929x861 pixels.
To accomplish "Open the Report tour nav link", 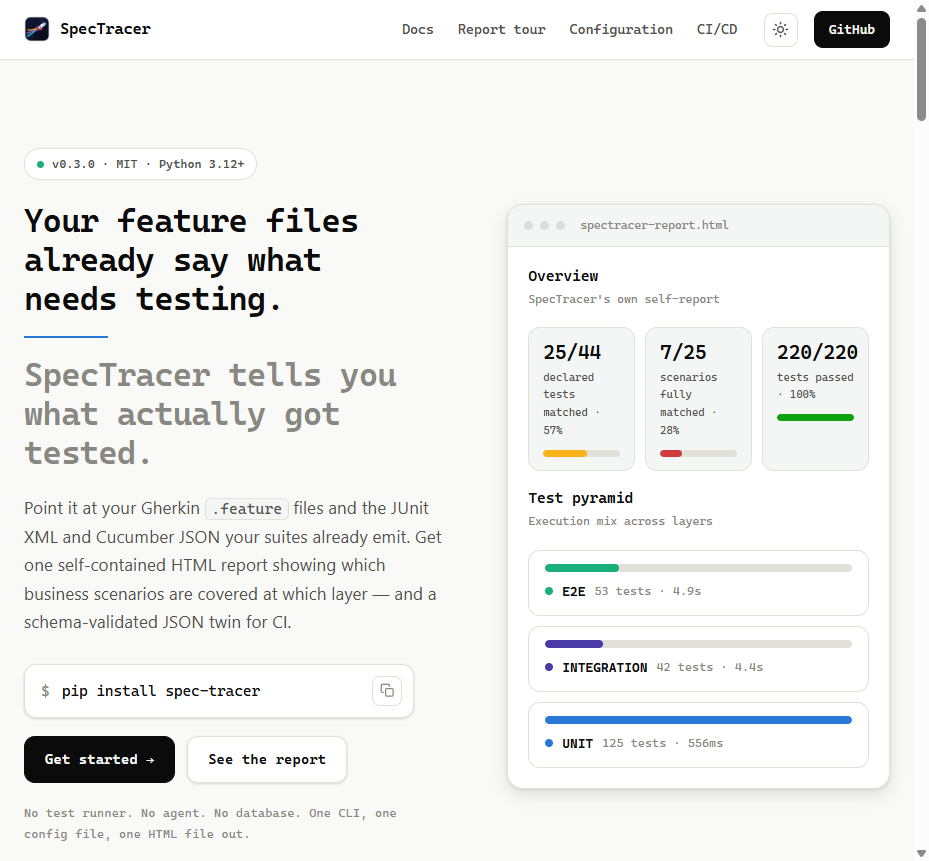I will click(x=501, y=30).
